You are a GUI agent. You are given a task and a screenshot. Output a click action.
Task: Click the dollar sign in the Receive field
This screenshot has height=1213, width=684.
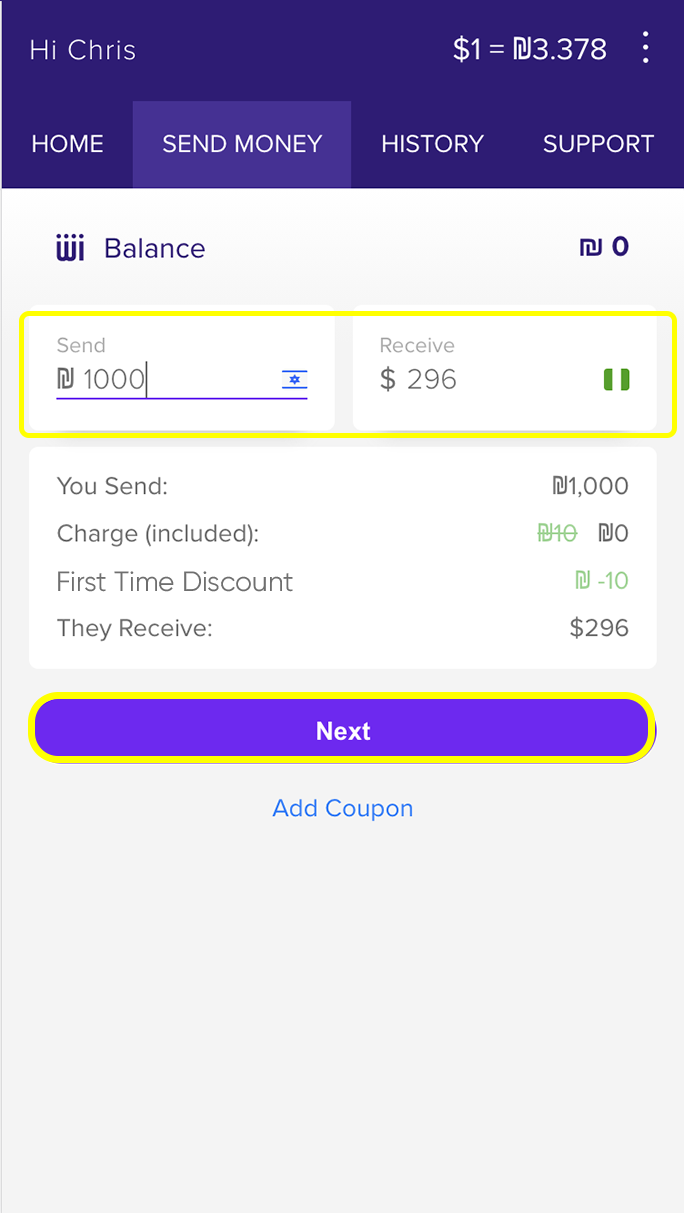point(388,380)
